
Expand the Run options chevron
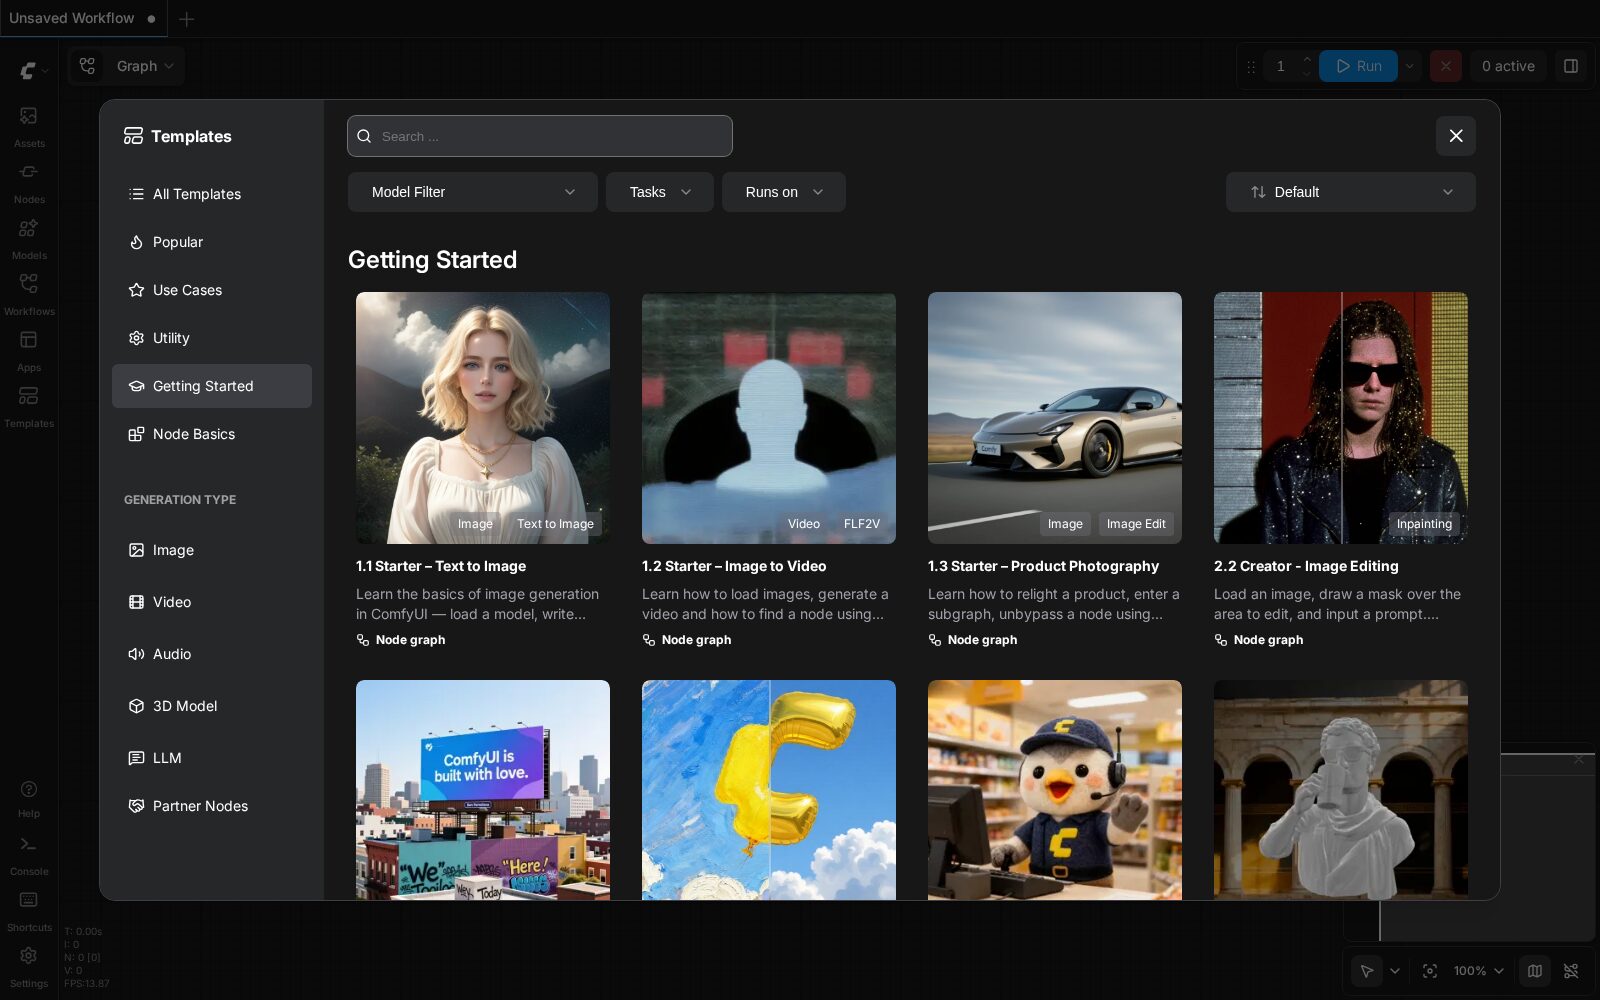(1410, 66)
